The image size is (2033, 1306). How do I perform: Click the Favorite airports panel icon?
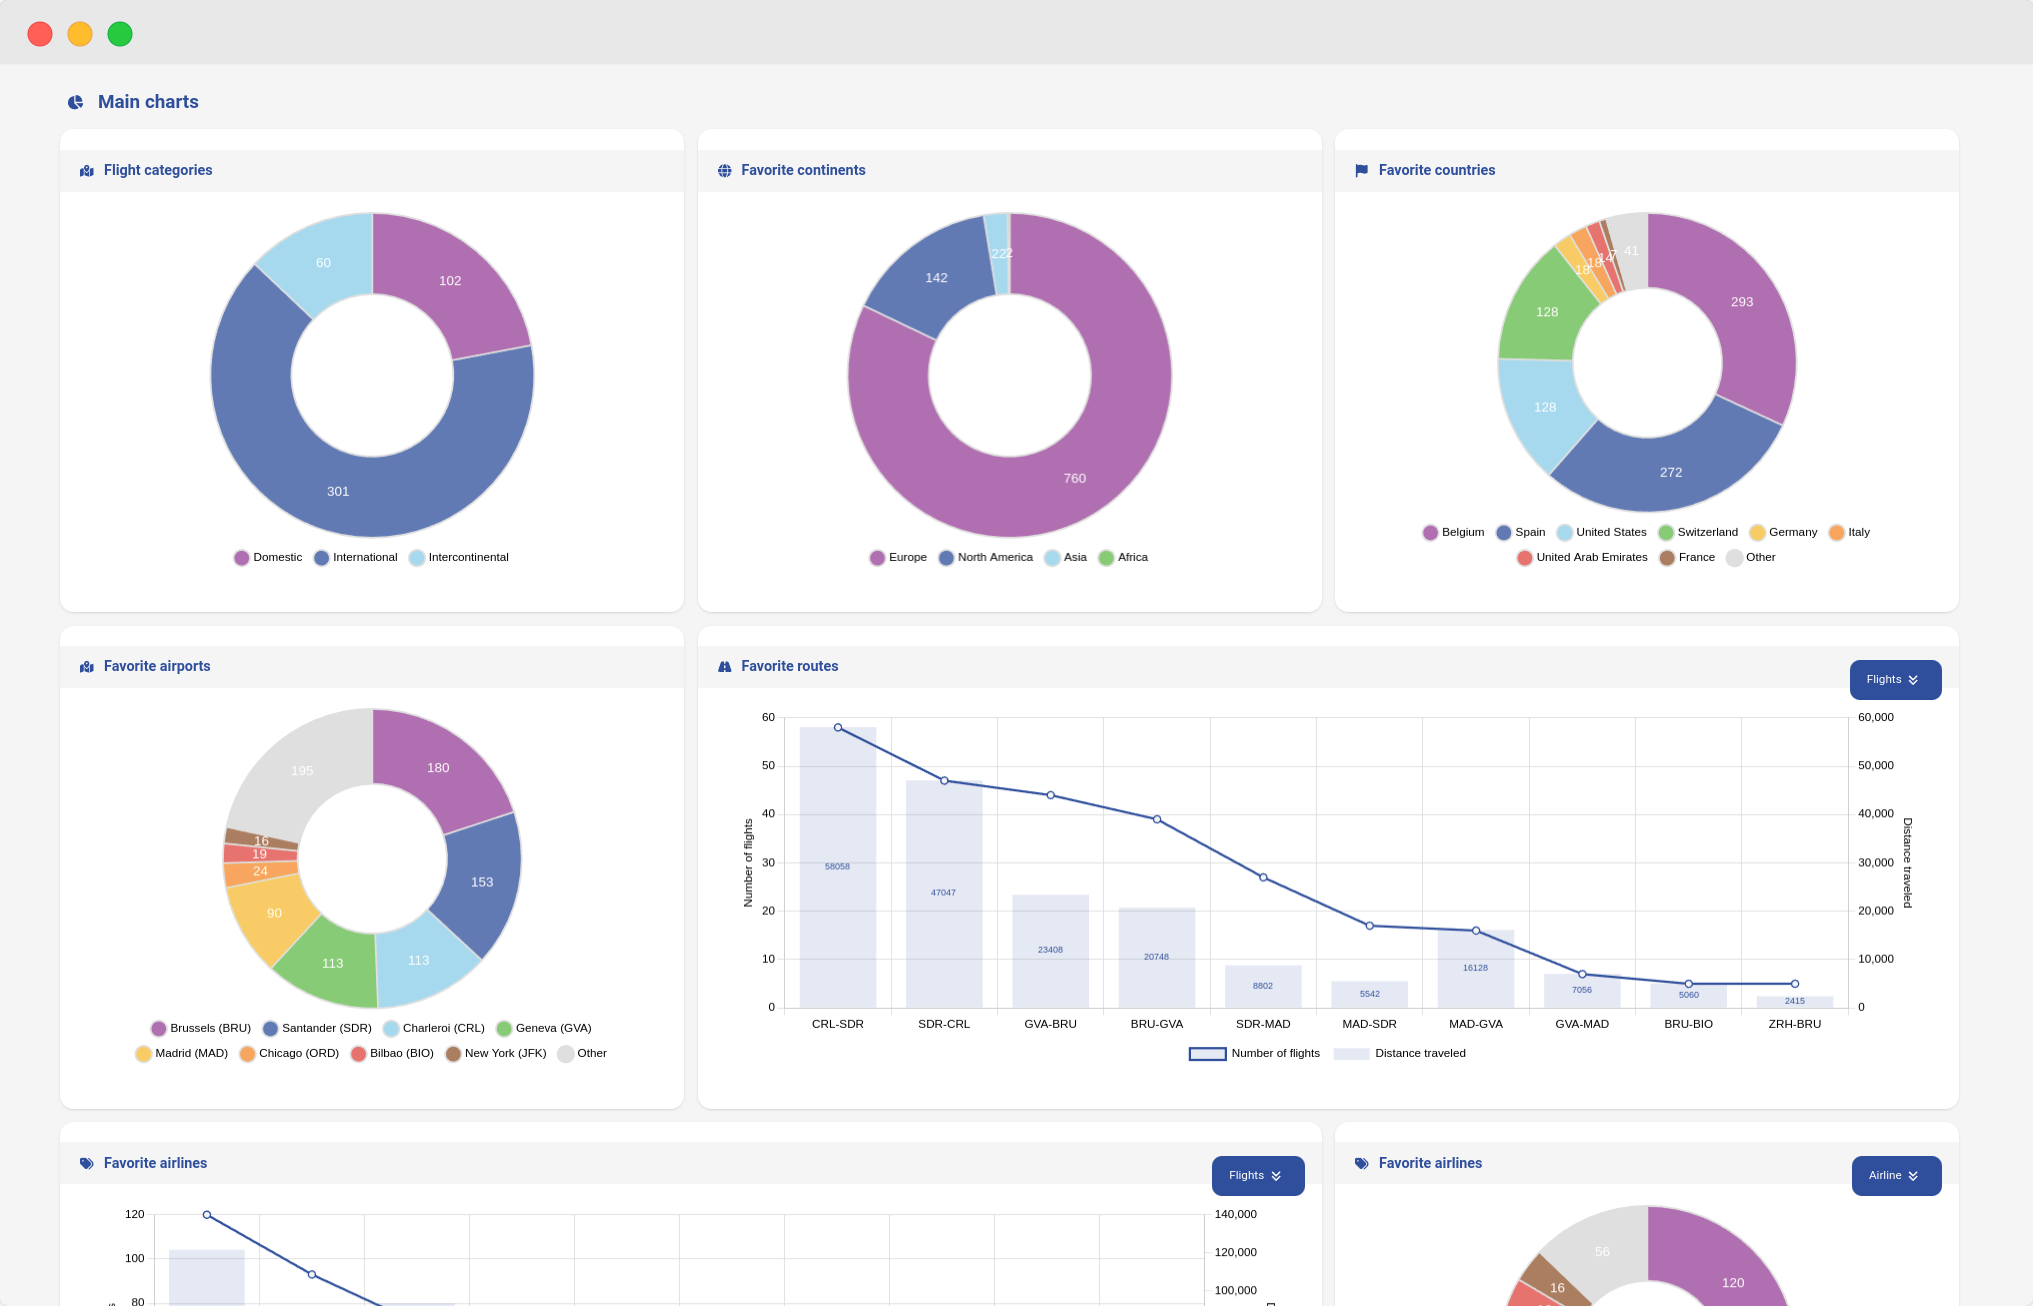[x=87, y=667]
